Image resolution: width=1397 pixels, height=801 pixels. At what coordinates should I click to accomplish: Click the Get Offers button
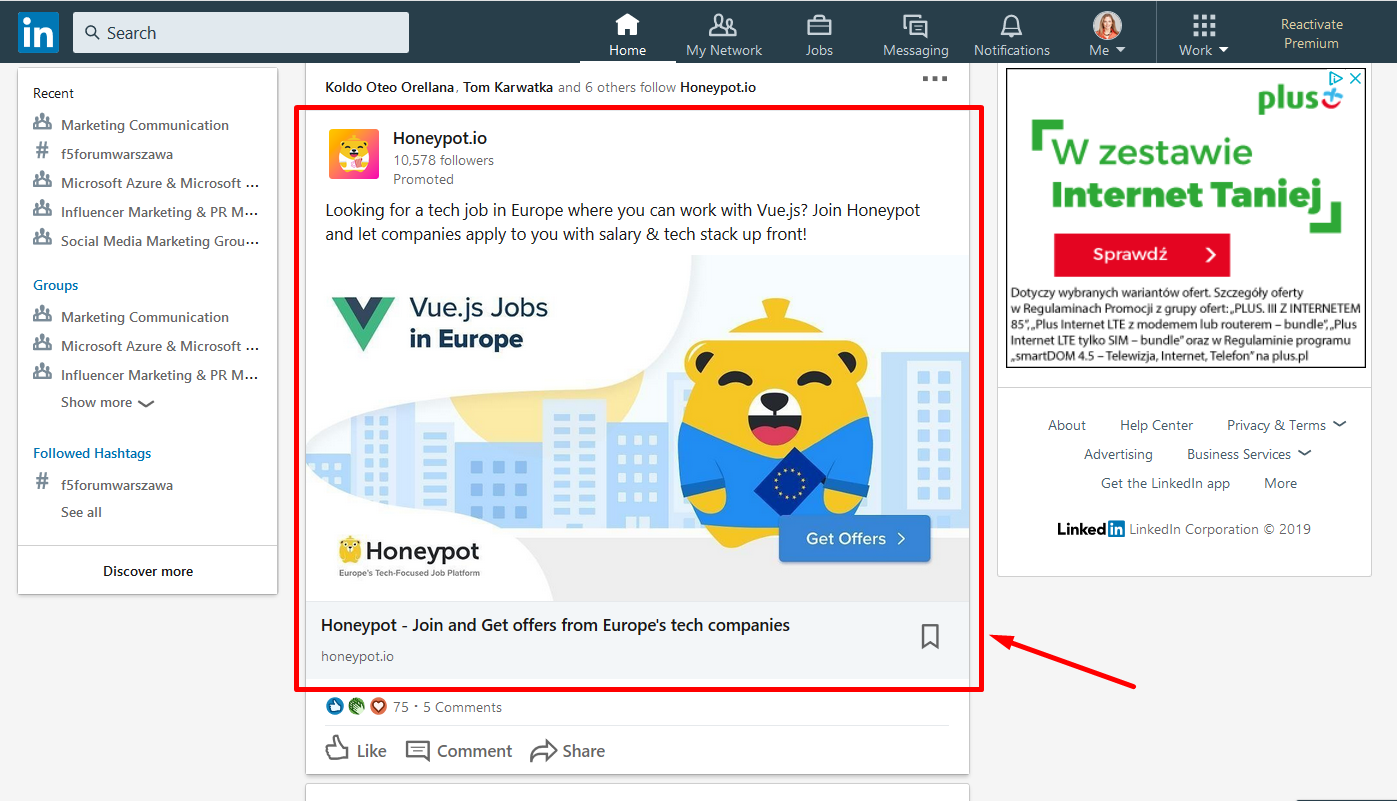pyautogui.click(x=854, y=538)
